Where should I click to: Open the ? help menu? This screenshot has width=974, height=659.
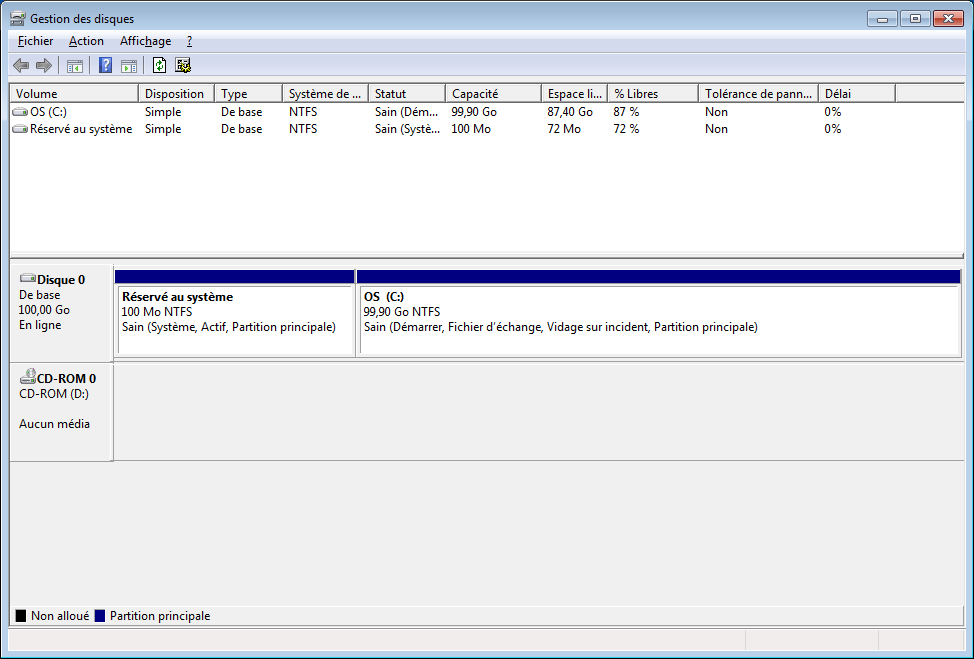(x=189, y=41)
